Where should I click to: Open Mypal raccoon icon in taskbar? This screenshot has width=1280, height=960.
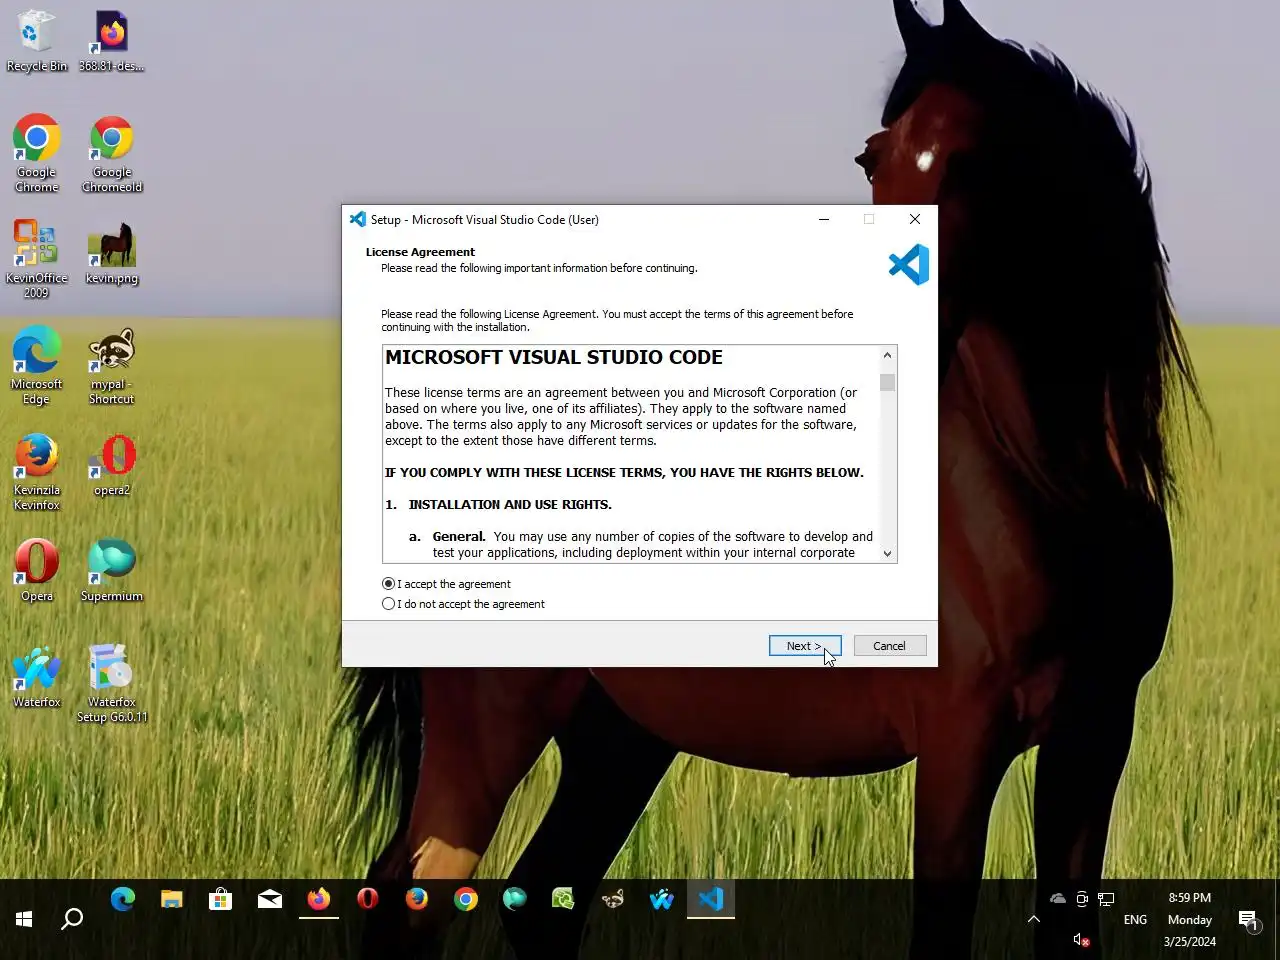(x=613, y=899)
